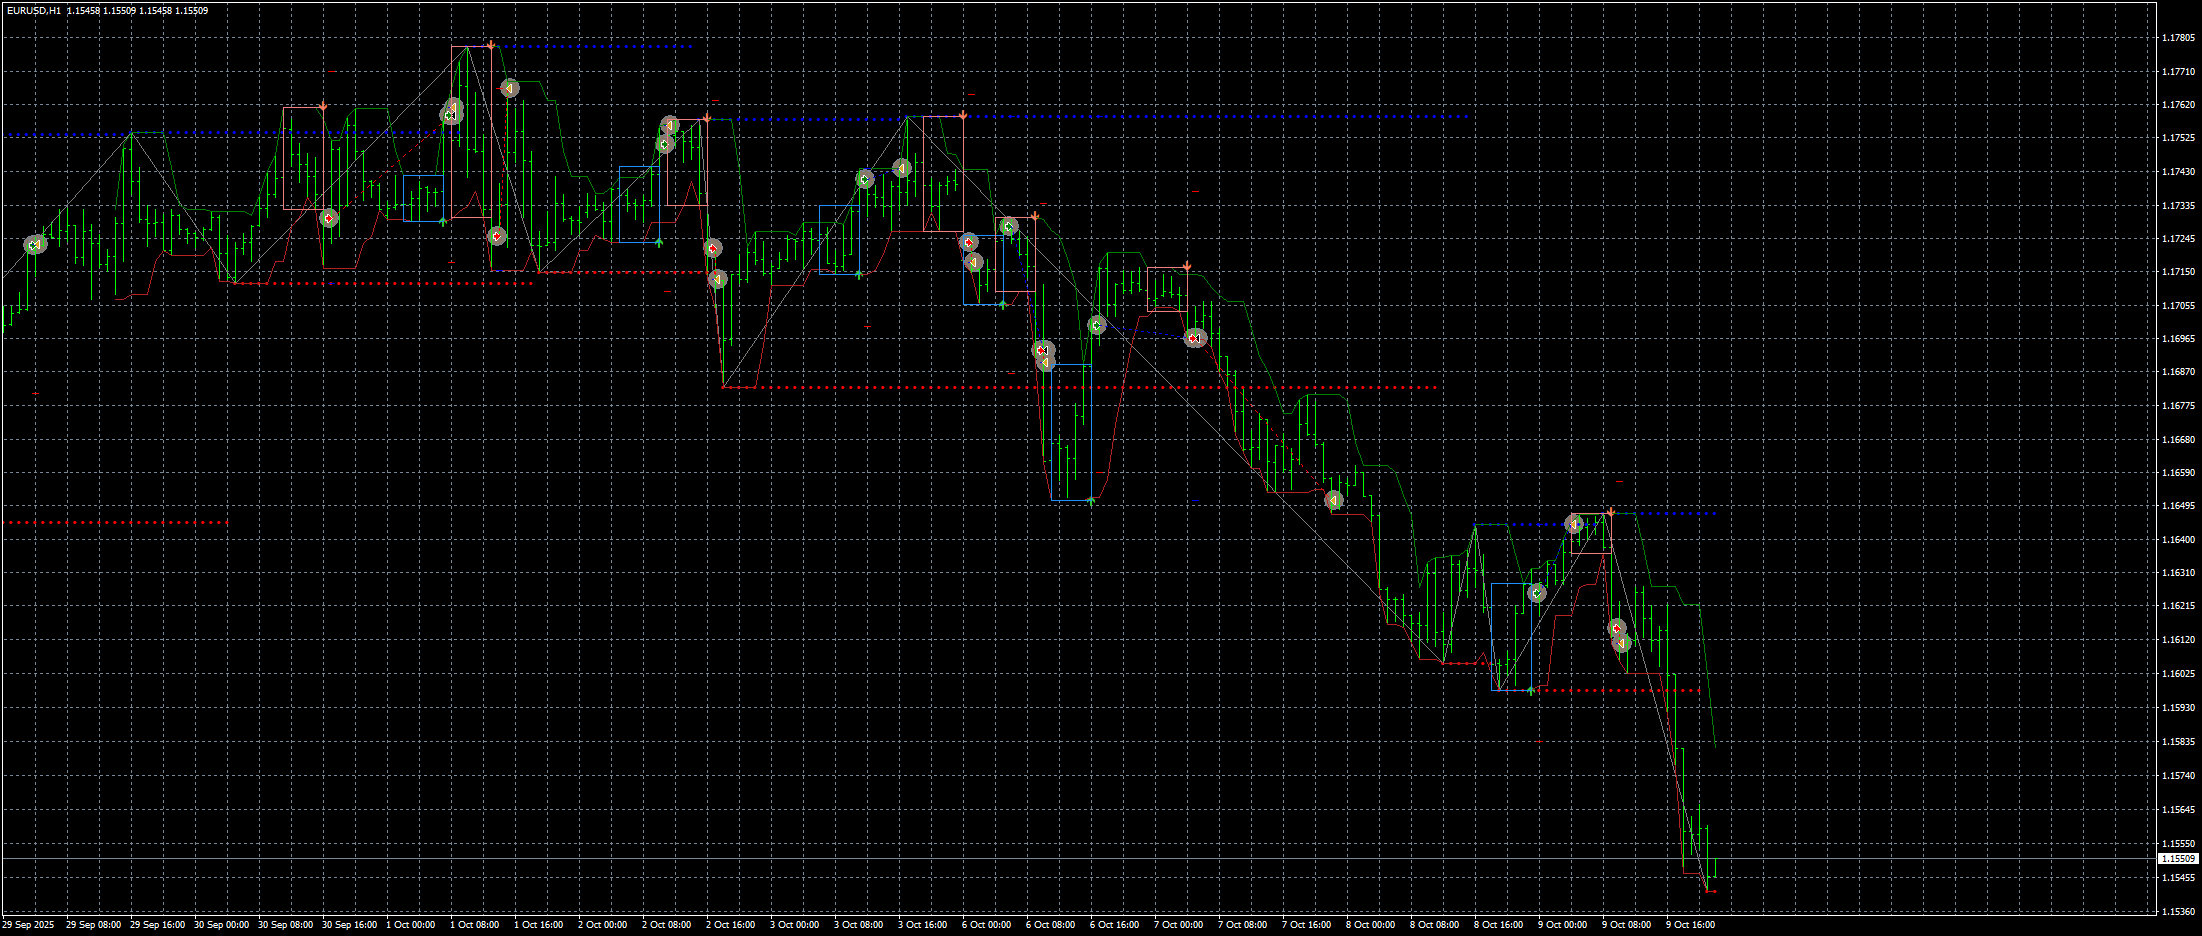Click the yellow-arrow circle marker above 9 Oct 00:00
This screenshot has height=936, width=2202.
tap(1574, 524)
